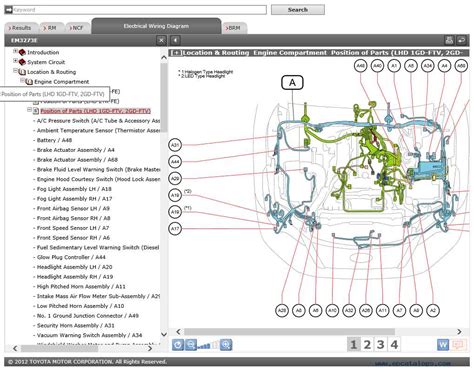Select A/C Pressure Switch tree entry
This screenshot has width=474, height=371.
(98, 121)
